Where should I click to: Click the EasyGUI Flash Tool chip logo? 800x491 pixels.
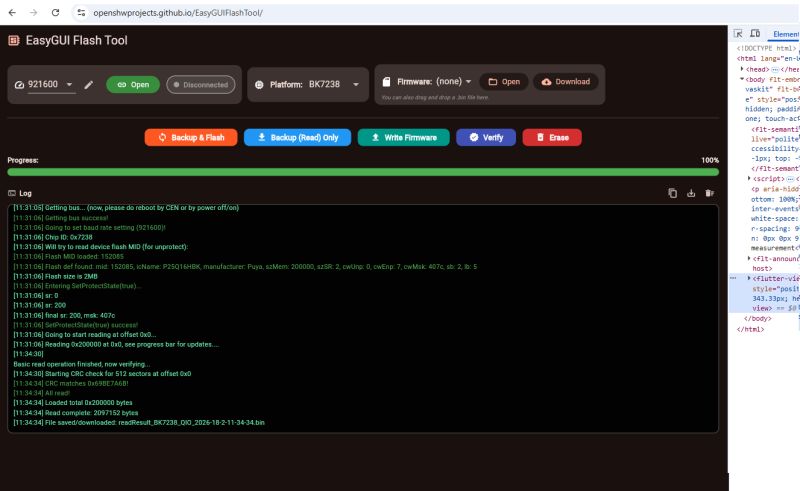coord(14,40)
